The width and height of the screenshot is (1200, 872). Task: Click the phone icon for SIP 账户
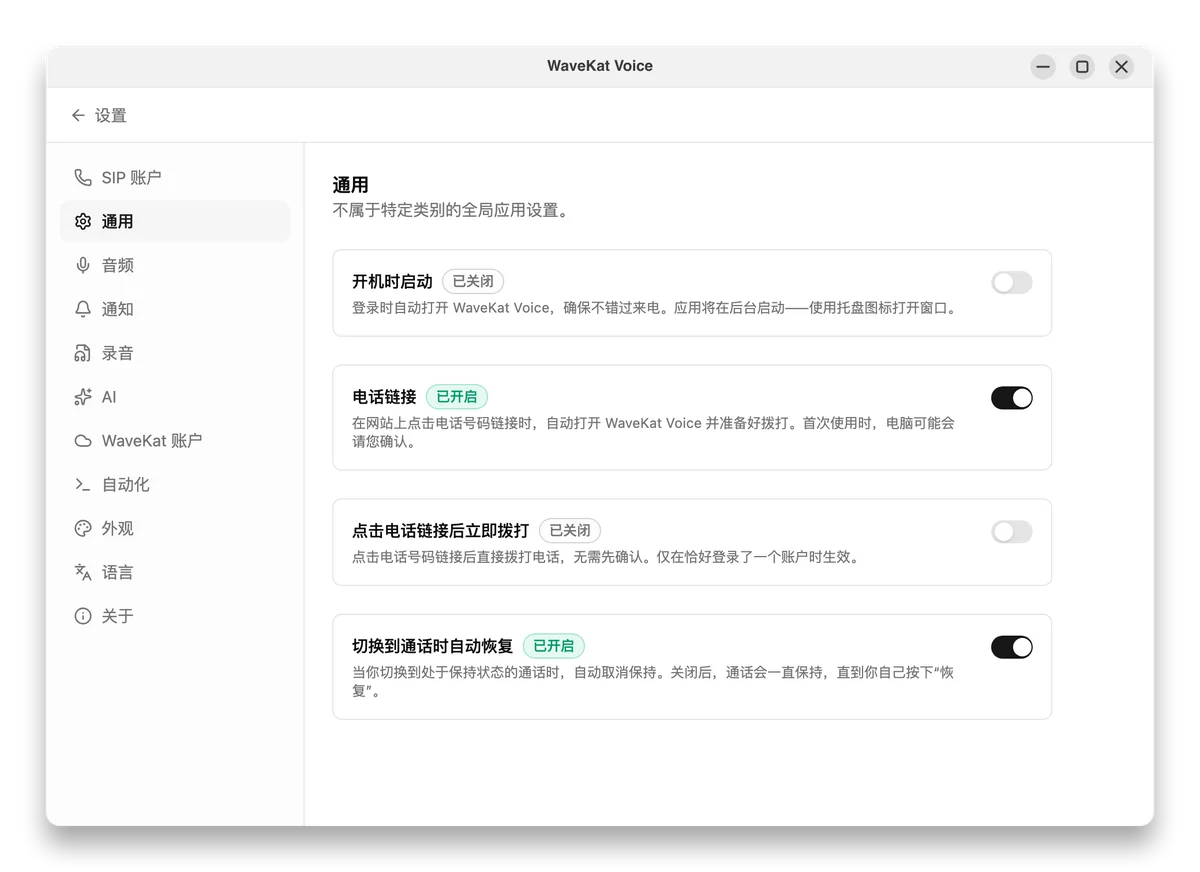(83, 178)
